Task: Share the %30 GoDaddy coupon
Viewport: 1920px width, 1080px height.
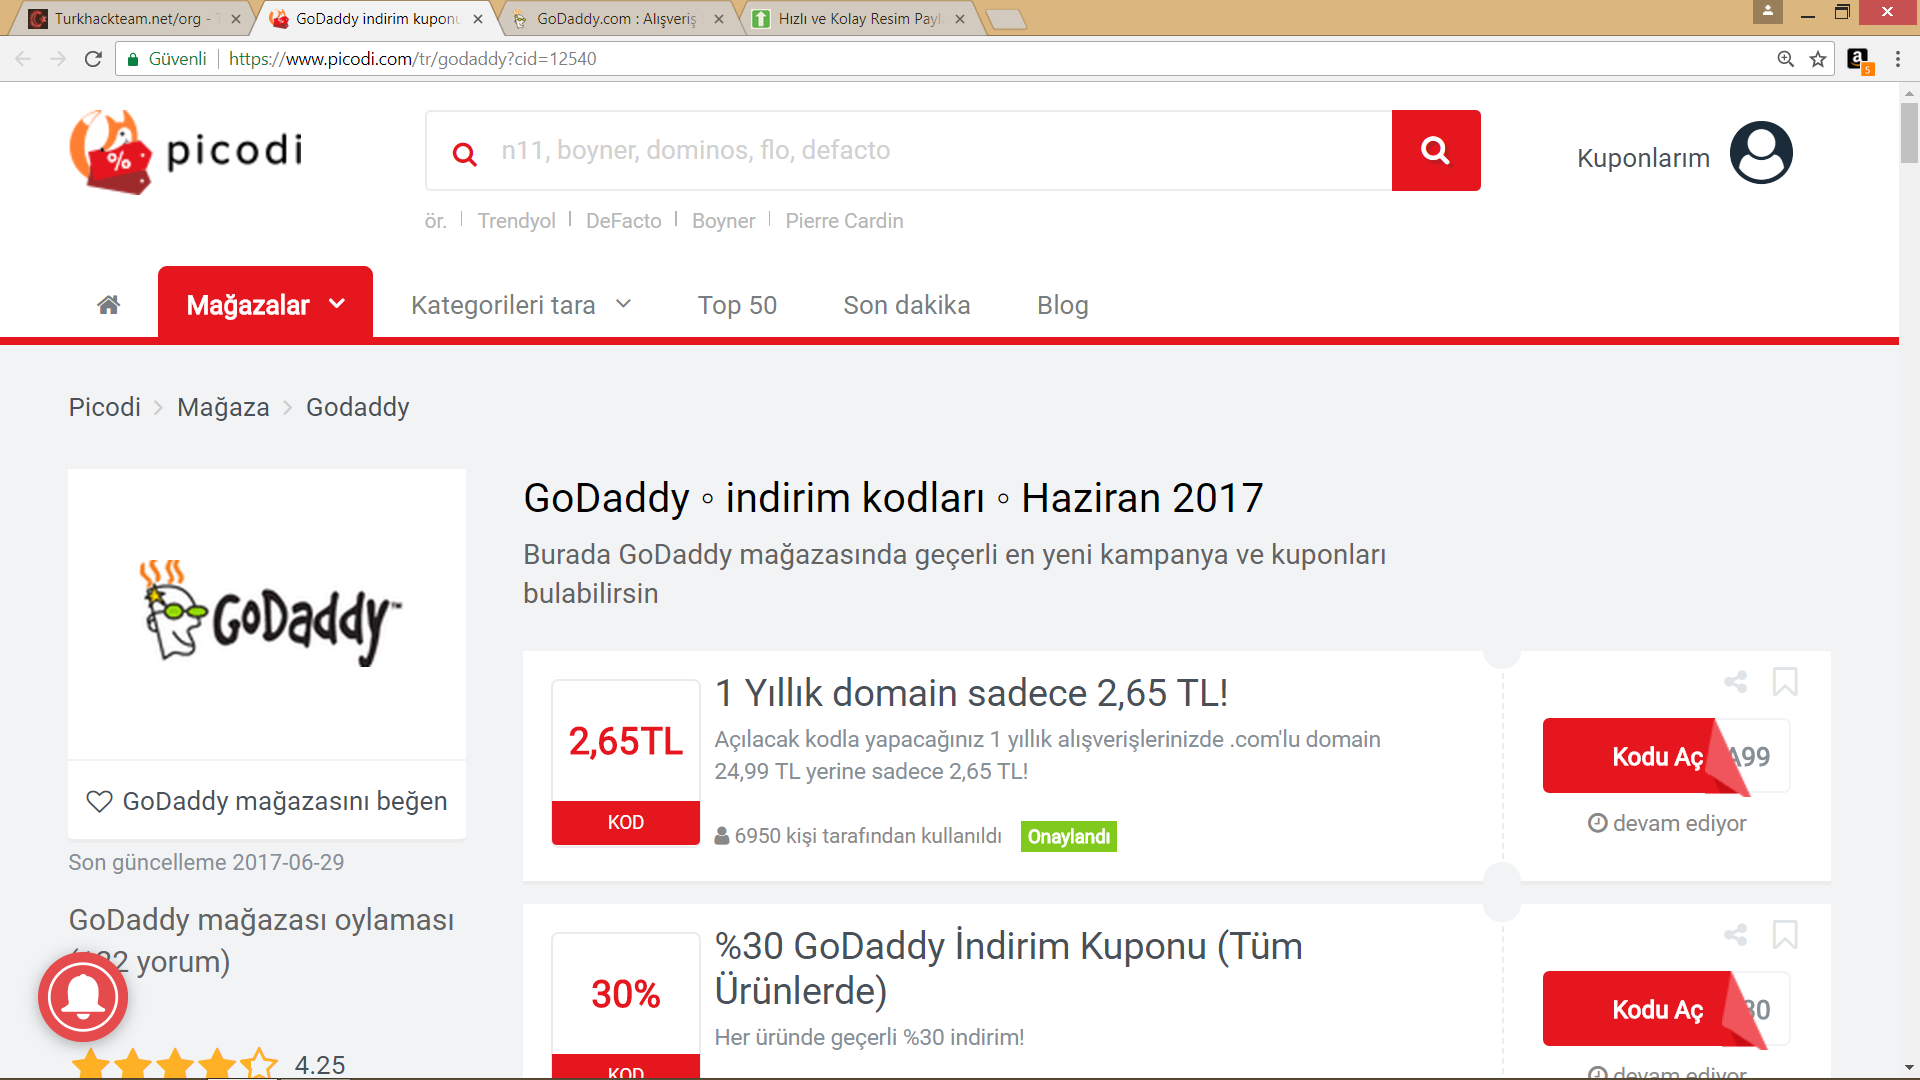Action: tap(1736, 935)
